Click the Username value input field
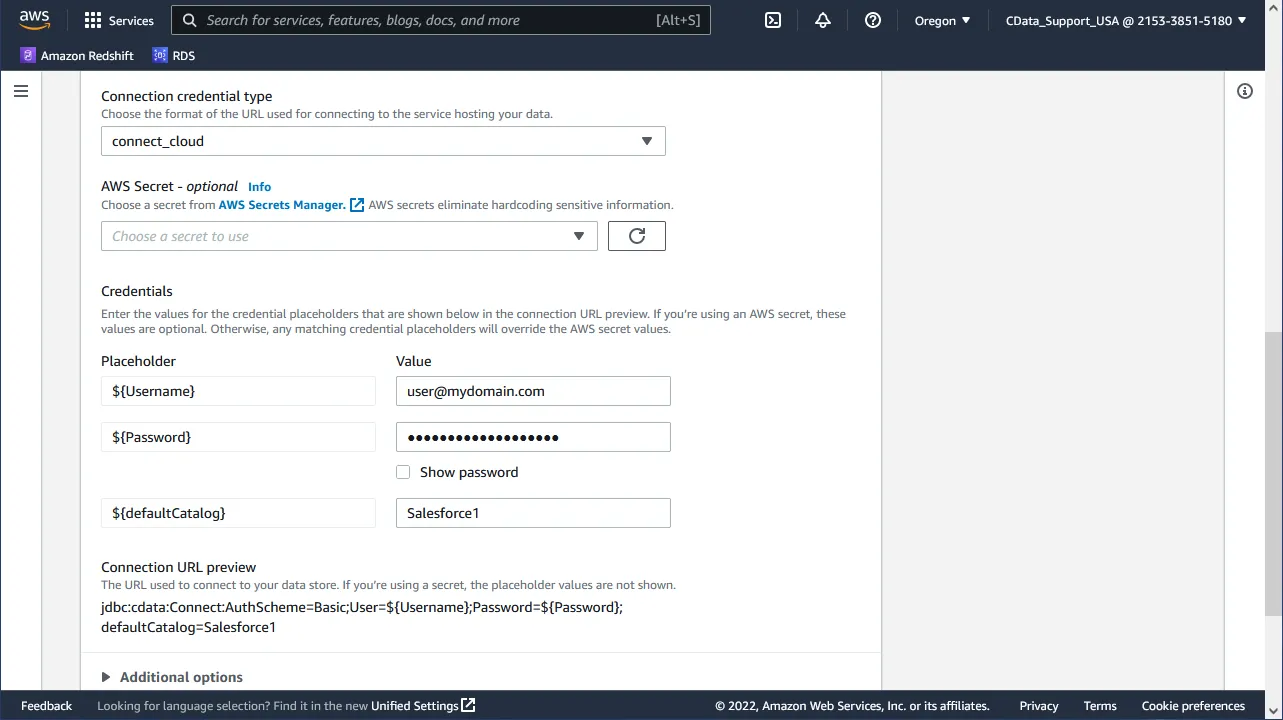 click(x=533, y=391)
